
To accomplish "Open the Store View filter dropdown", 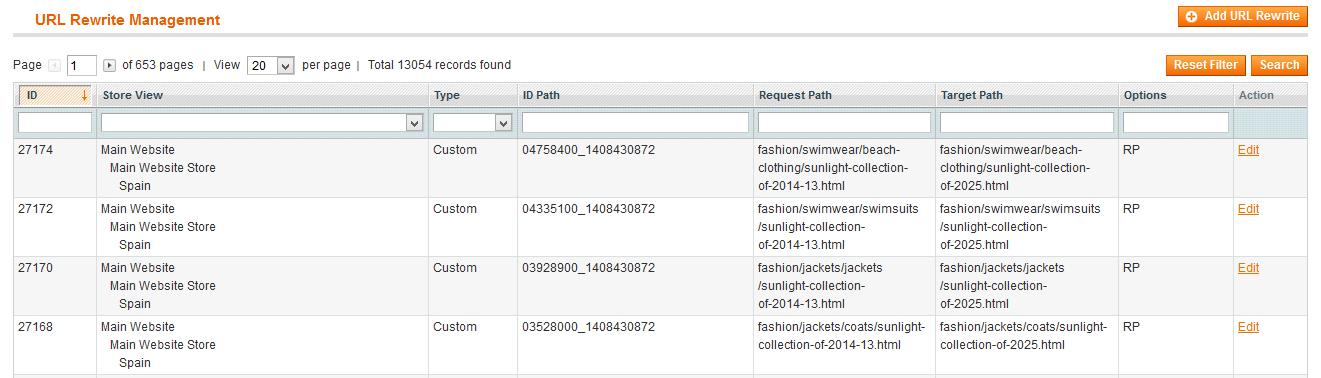I will pyautogui.click(x=262, y=122).
